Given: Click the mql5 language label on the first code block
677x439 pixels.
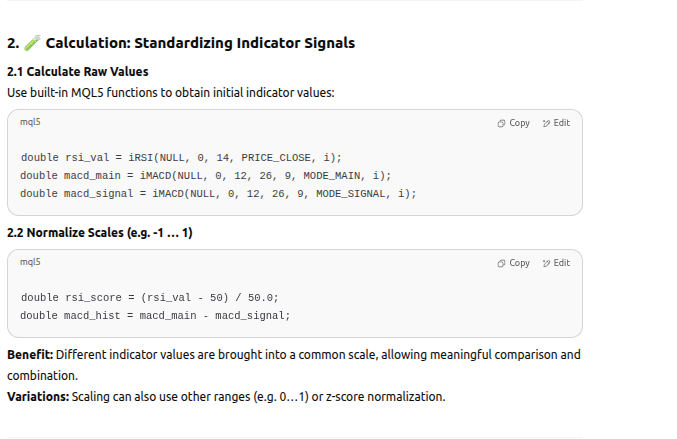Looking at the screenshot, I should coord(31,122).
